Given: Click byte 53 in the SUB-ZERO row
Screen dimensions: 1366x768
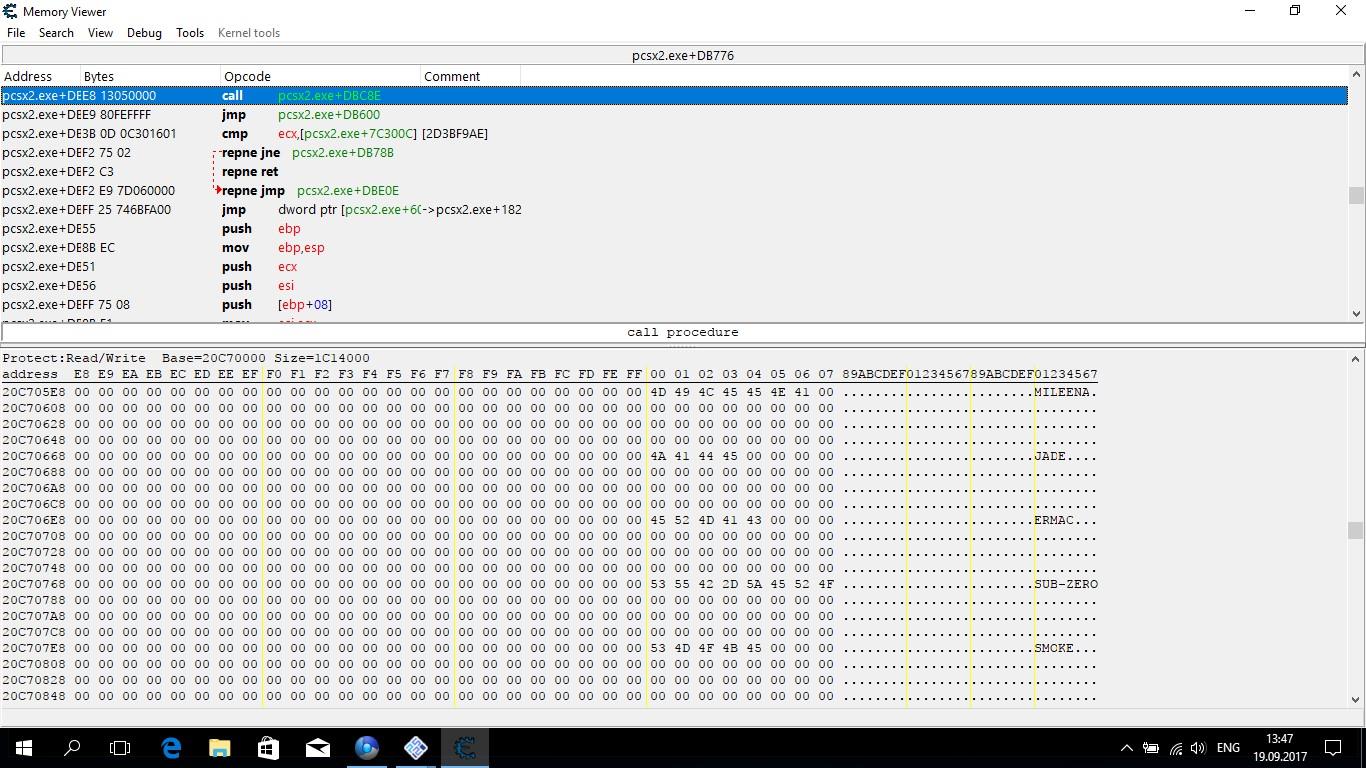Looking at the screenshot, I should [657, 584].
